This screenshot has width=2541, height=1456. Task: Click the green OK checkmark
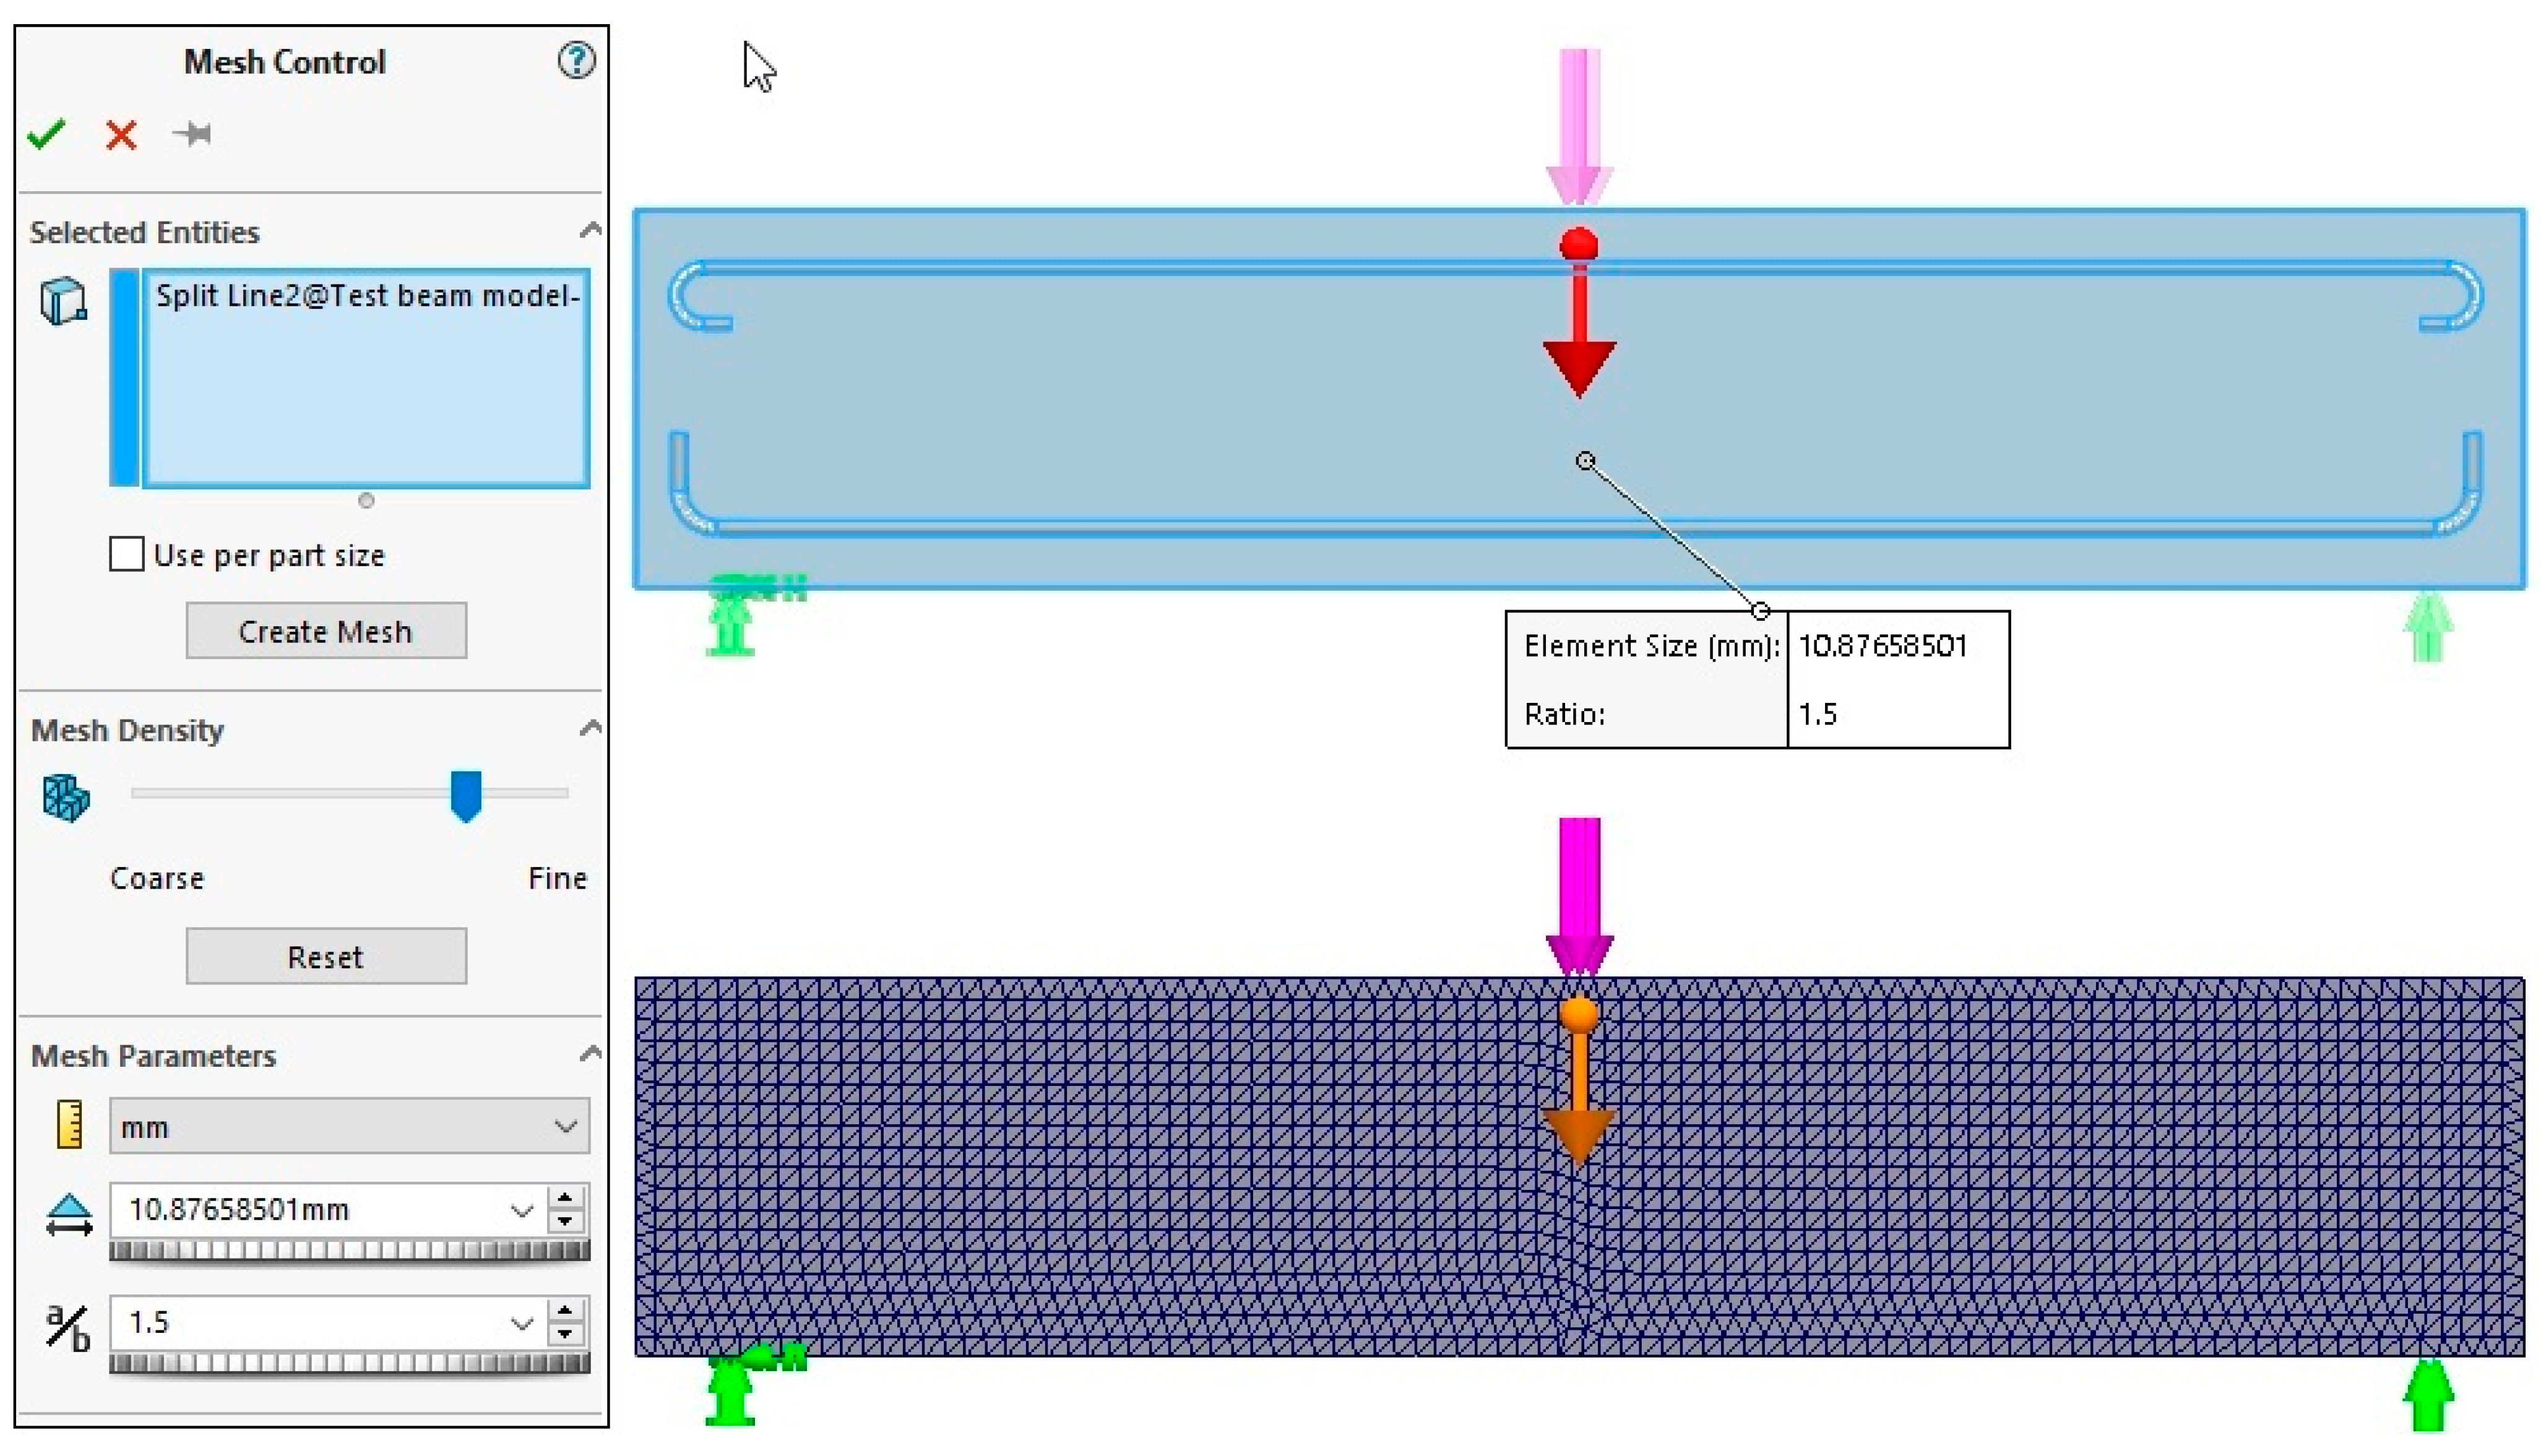(x=46, y=134)
